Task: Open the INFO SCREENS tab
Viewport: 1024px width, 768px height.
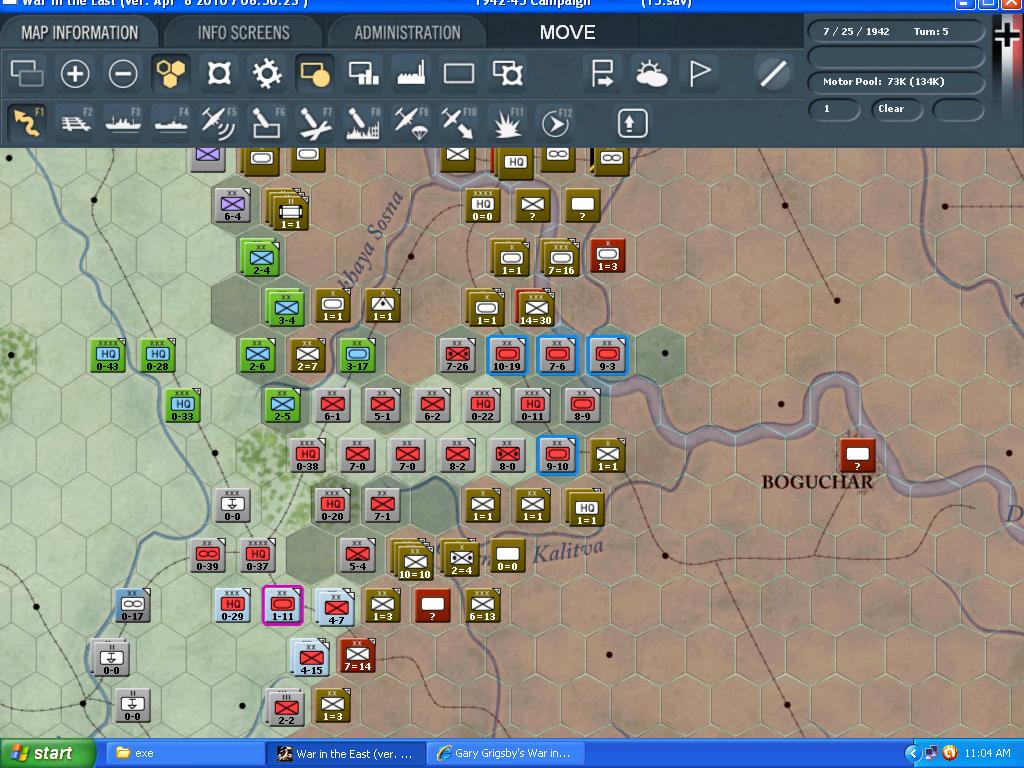Action: pos(243,33)
